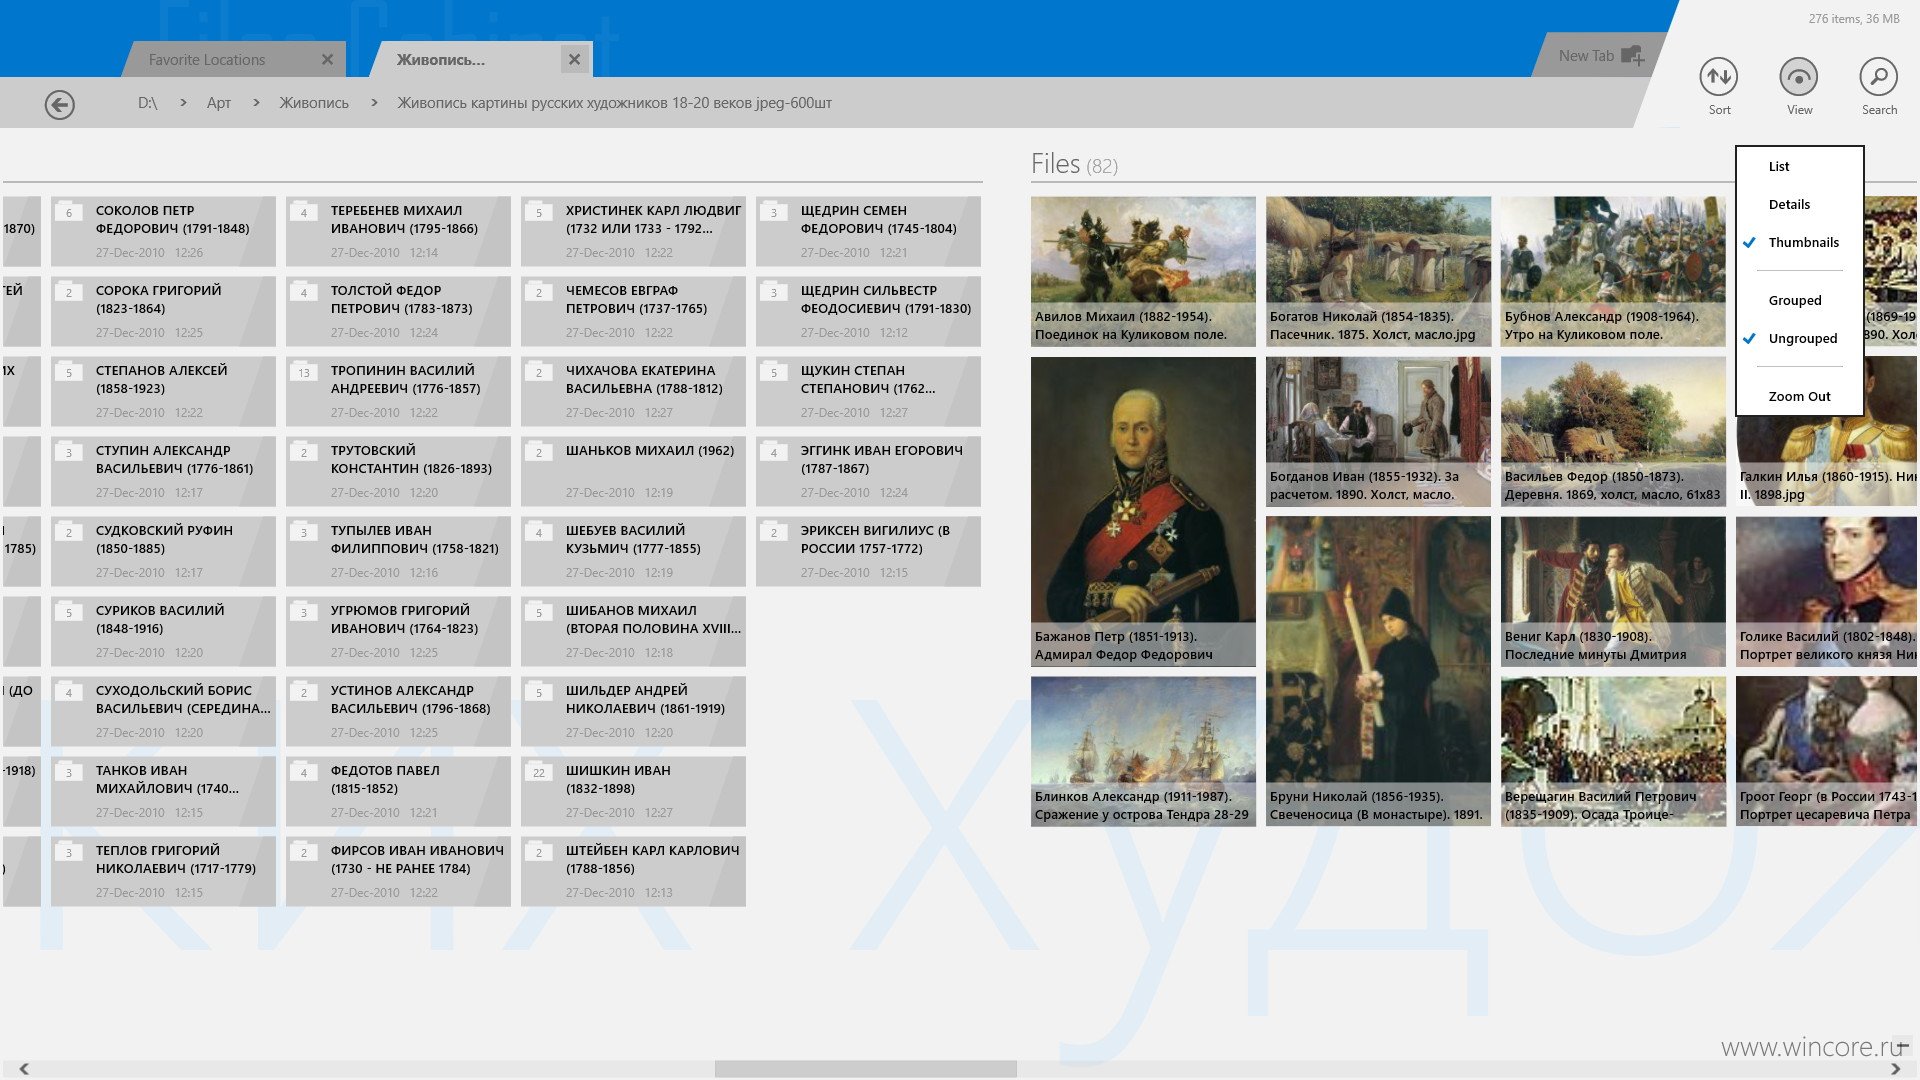
Task: Expand chevron after Живопись in breadcrumb
Action: tap(374, 103)
